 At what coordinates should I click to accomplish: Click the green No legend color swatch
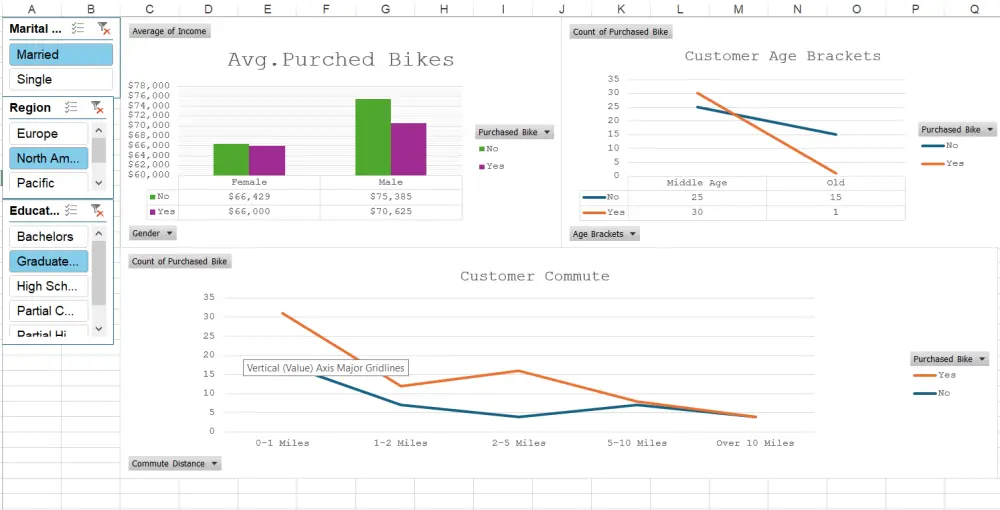(481, 149)
